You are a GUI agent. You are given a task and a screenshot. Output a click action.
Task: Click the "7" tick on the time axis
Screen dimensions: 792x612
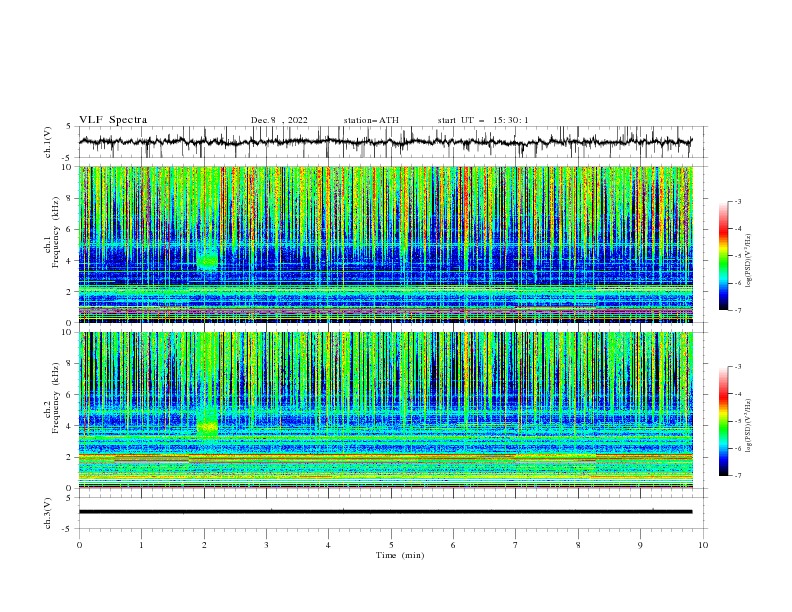coord(516,545)
